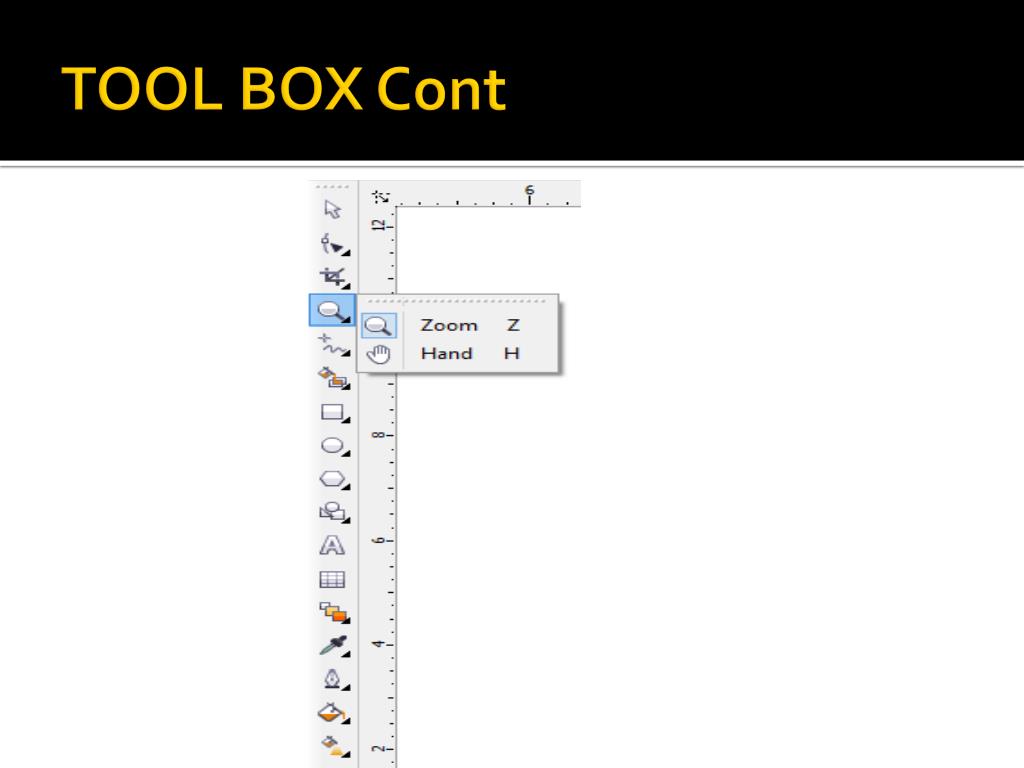Click the highlighted Zoom tool in toolbox
Screen dimensions: 1024x768
332,310
